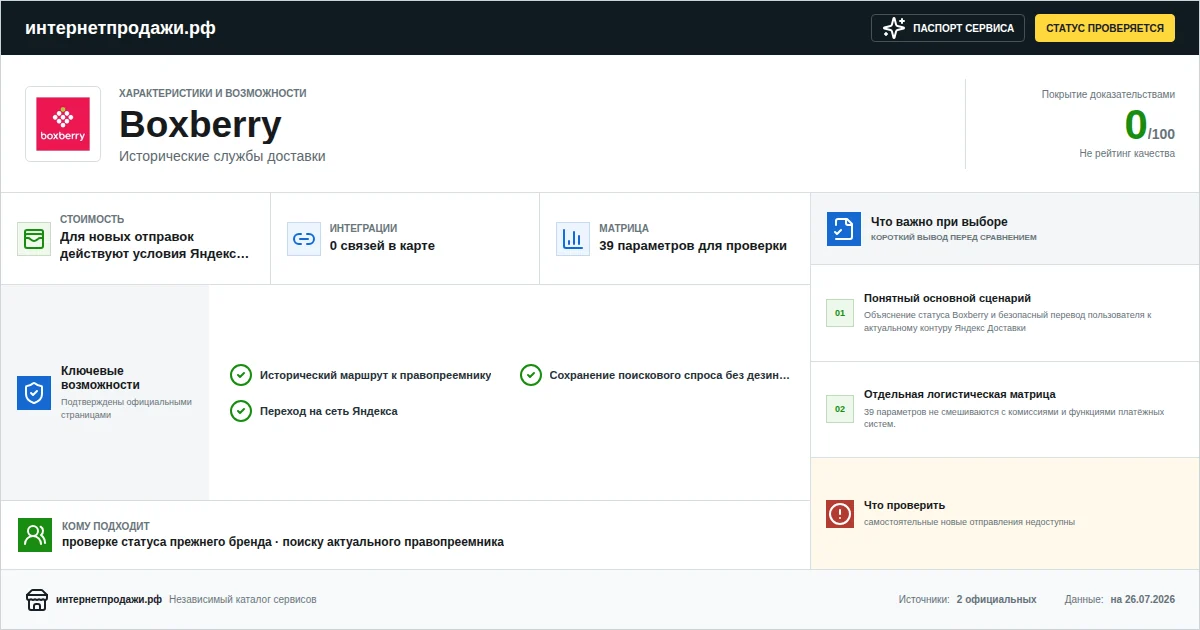Image resolution: width=1200 pixels, height=630 pixels.
Task: Click the 01 step badge
Action: [x=840, y=313]
